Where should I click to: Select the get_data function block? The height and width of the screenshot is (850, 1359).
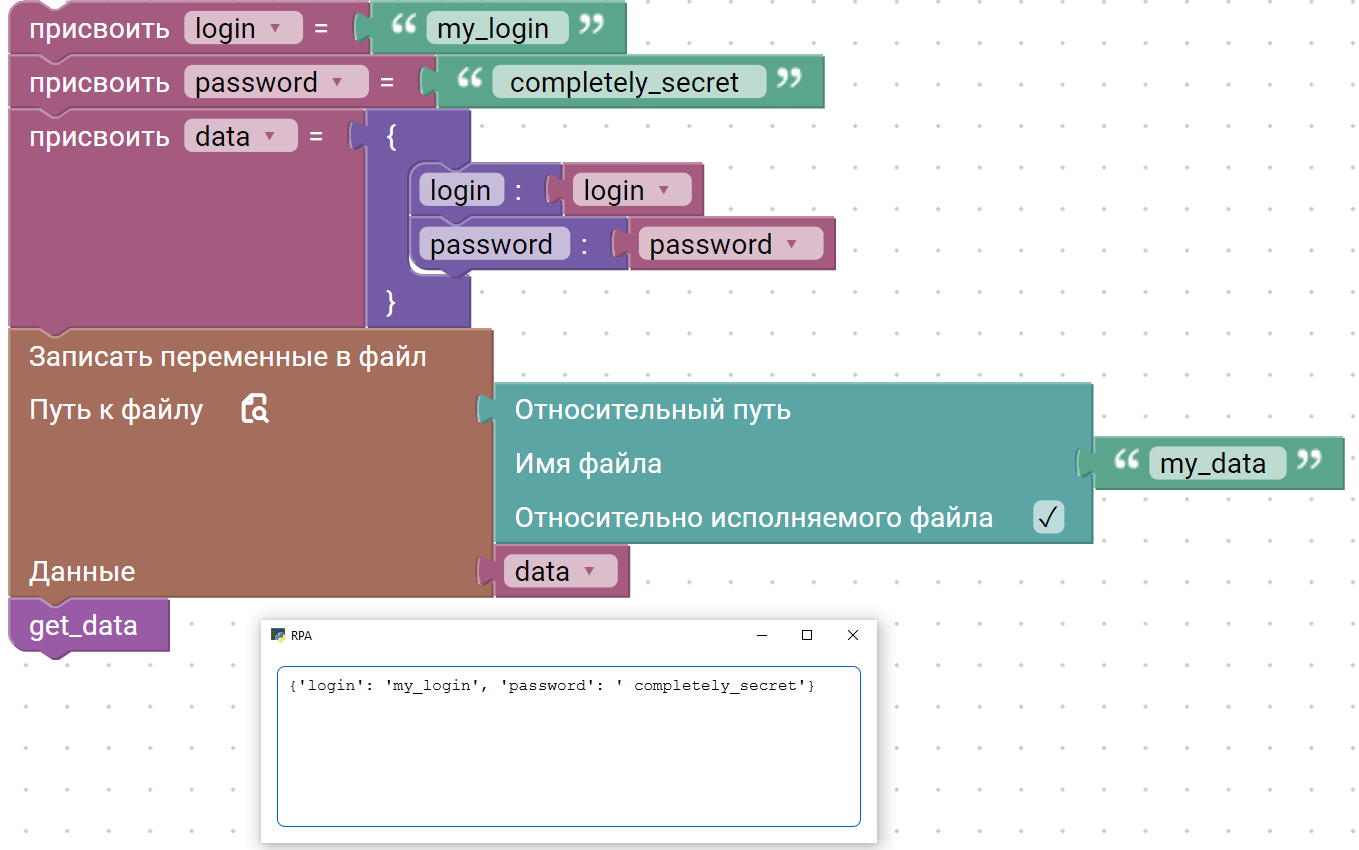84,626
